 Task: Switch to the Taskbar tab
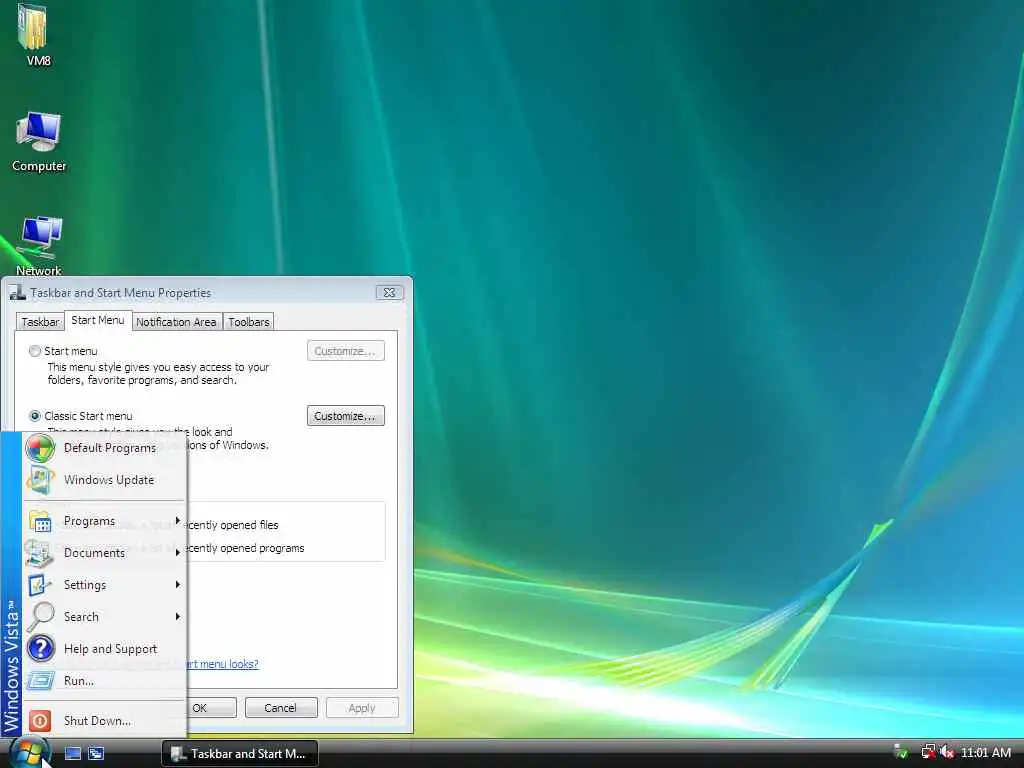tap(40, 322)
